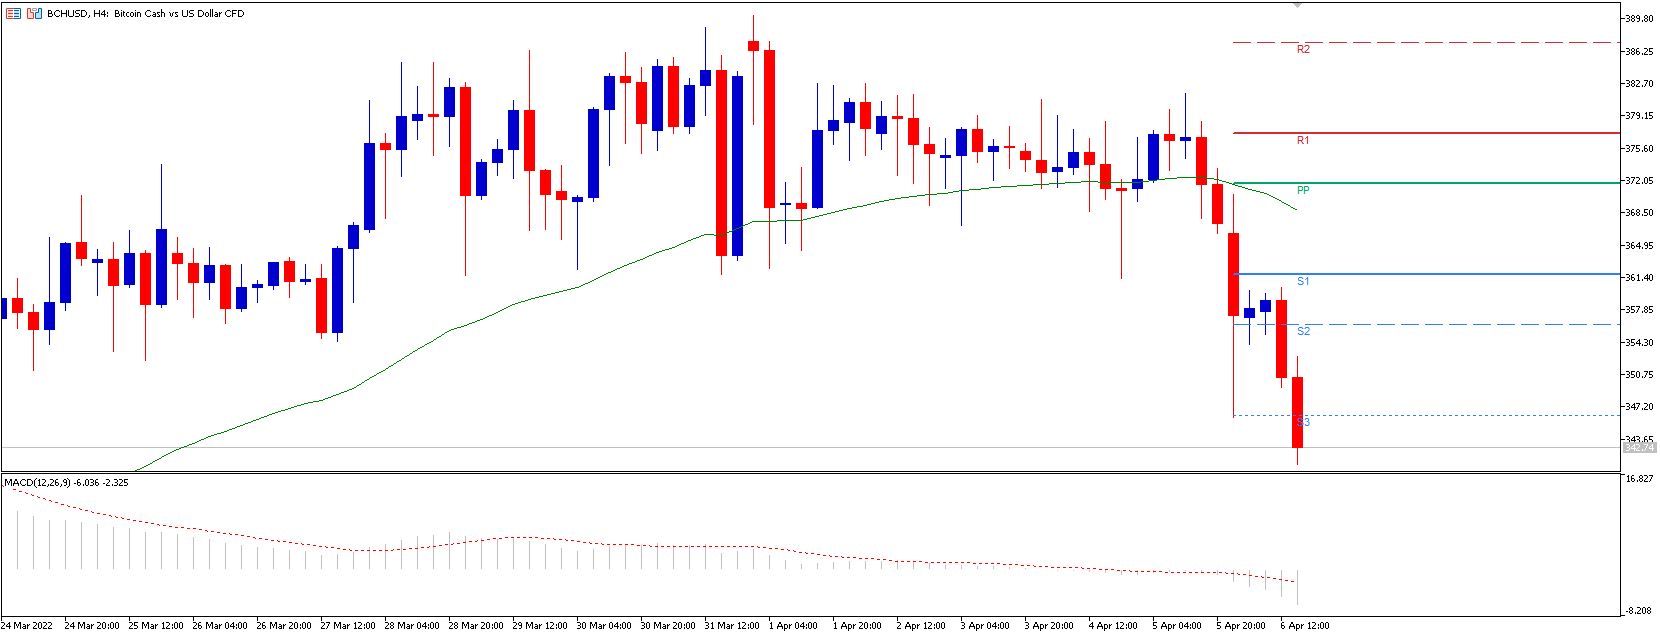
Task: Click the 31 Mar 12:00 time axis label
Action: tap(731, 626)
